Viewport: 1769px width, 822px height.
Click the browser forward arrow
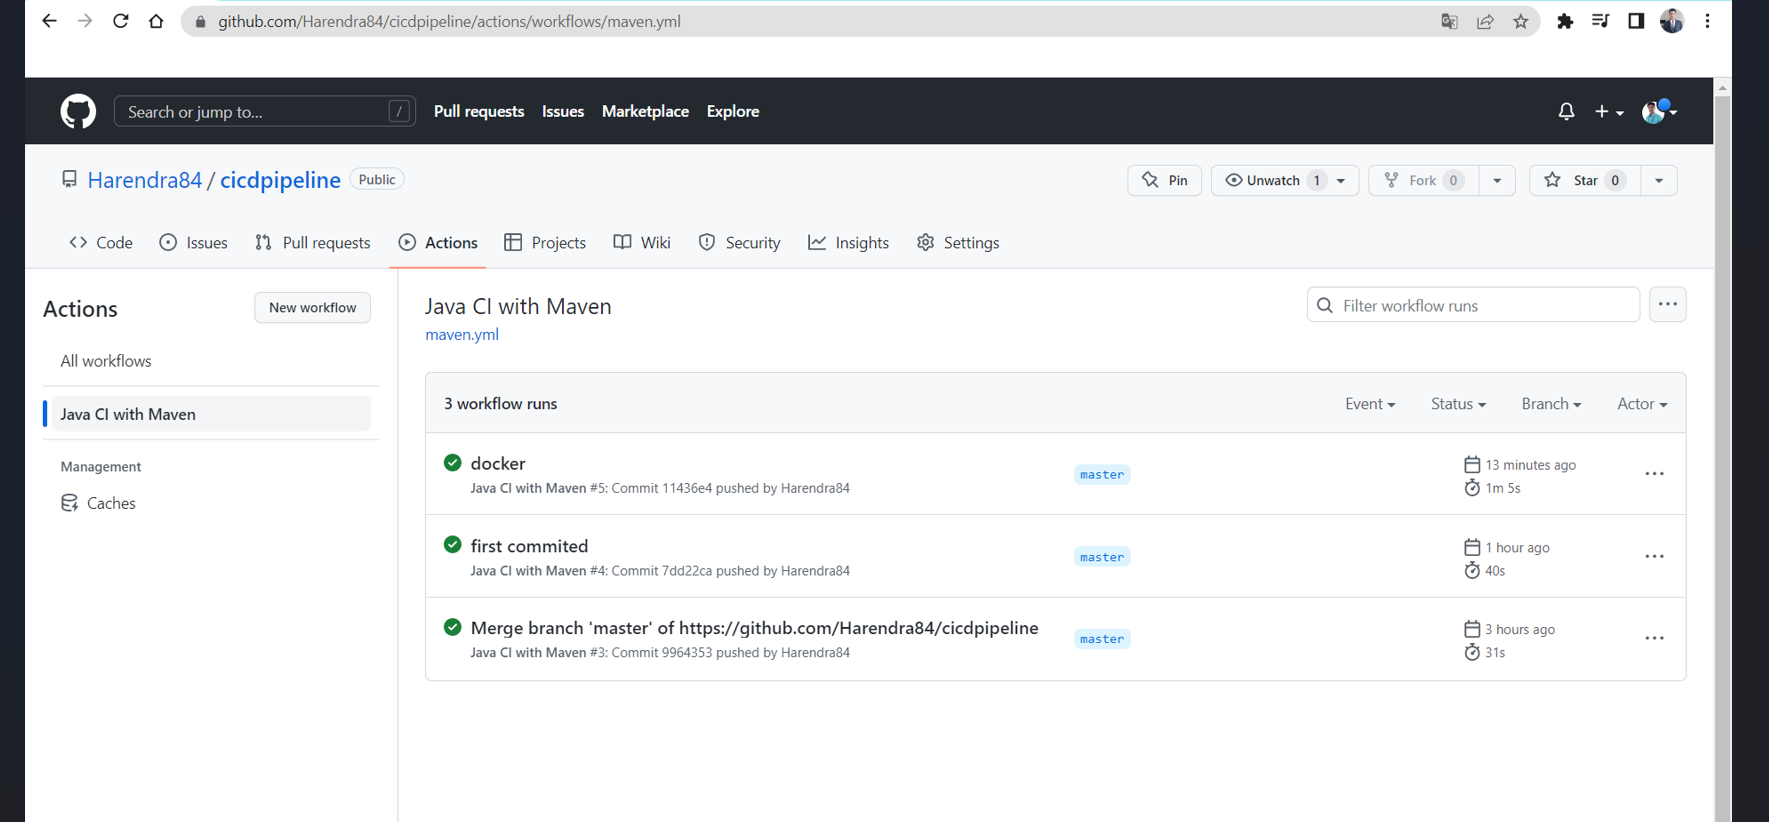85,21
